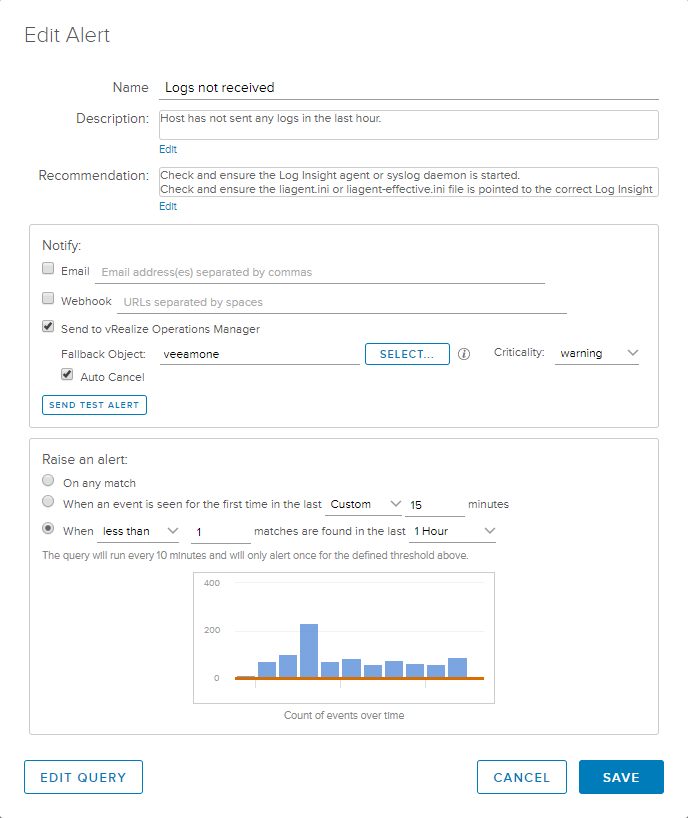Screen dimensions: 688x818
Task: Select the matches threshold radio option
Action: pos(48,529)
